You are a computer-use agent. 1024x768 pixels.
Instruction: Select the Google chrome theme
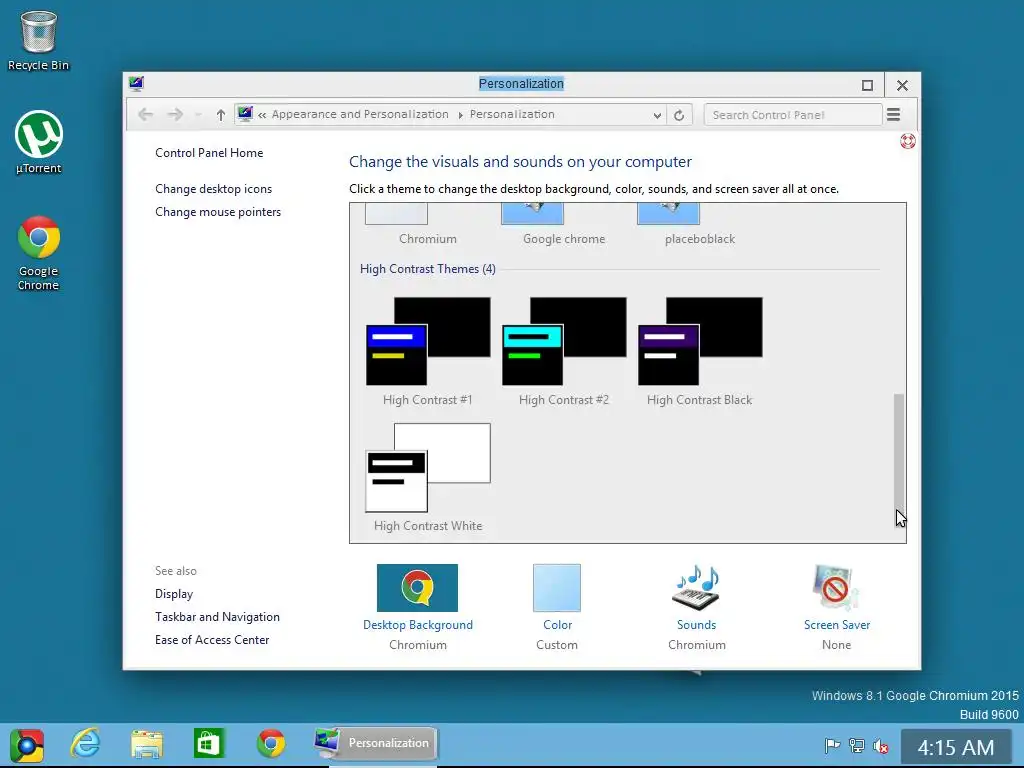[x=564, y=225]
